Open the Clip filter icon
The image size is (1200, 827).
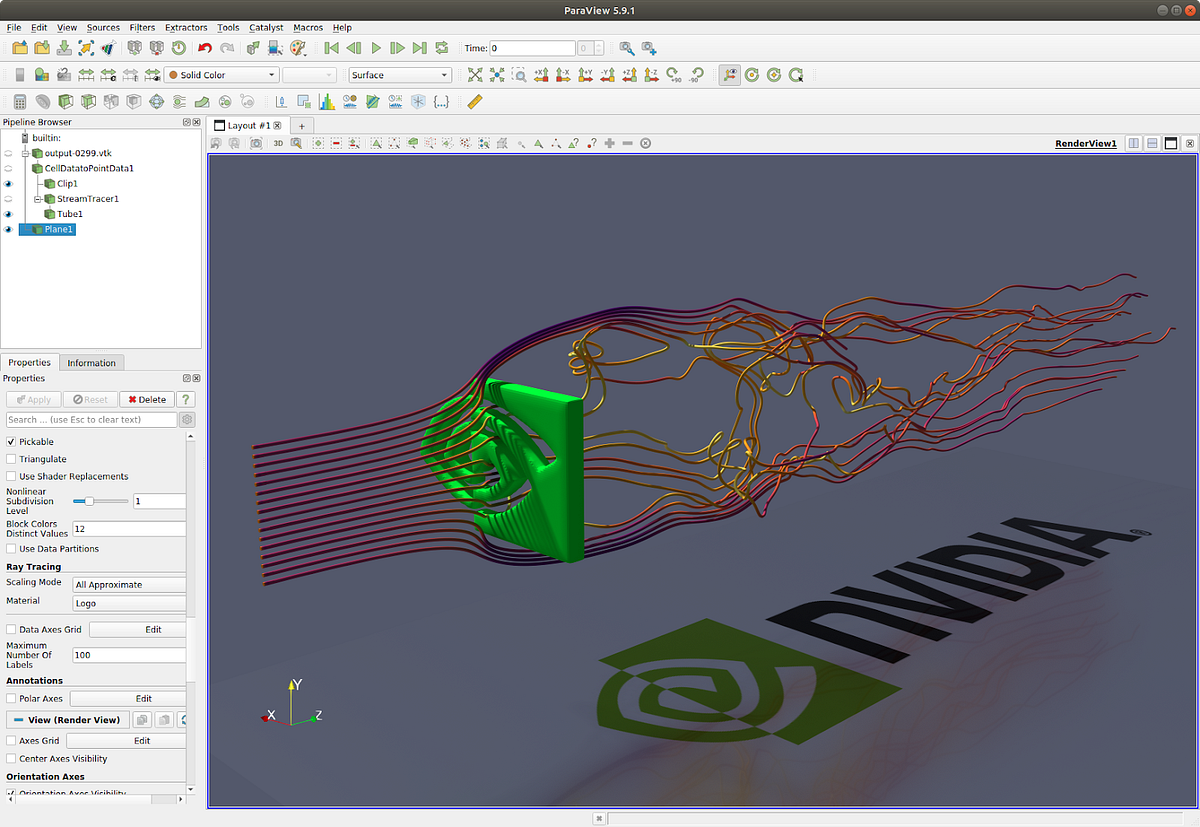[x=65, y=101]
